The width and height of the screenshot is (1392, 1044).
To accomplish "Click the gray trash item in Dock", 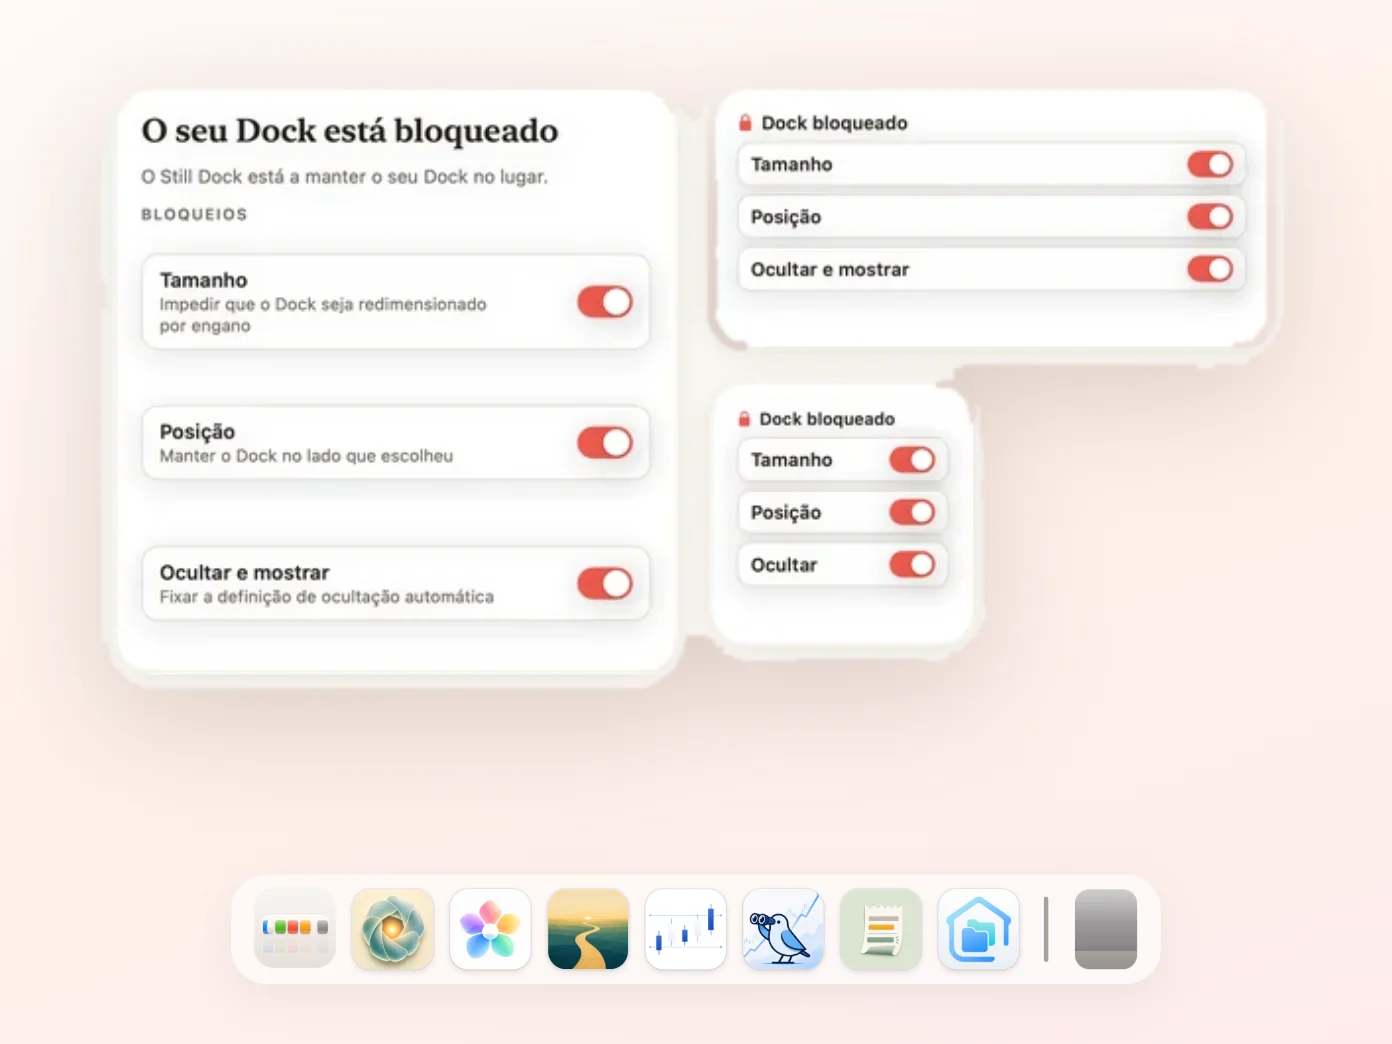I will pos(1106,929).
